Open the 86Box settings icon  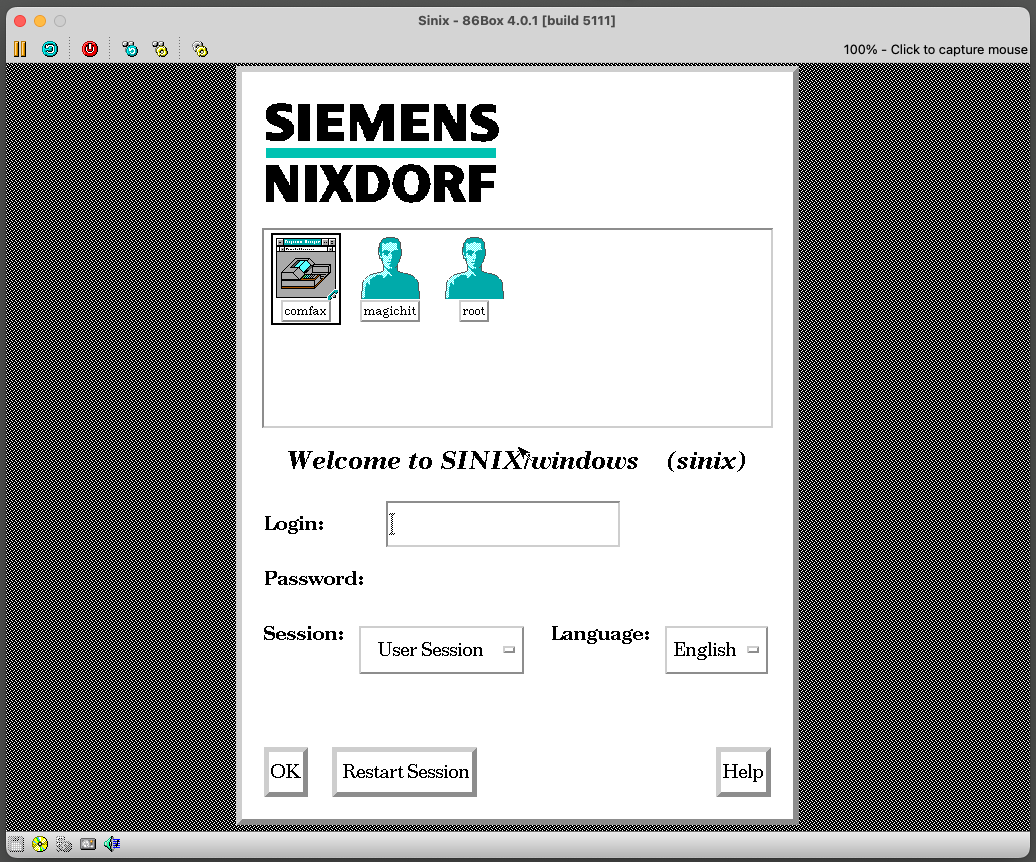[x=200, y=48]
